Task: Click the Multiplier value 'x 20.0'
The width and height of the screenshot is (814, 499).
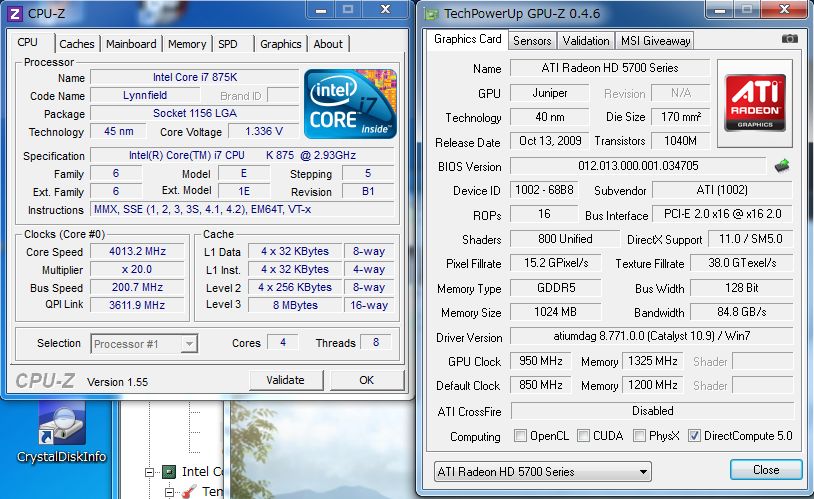Action: [137, 269]
